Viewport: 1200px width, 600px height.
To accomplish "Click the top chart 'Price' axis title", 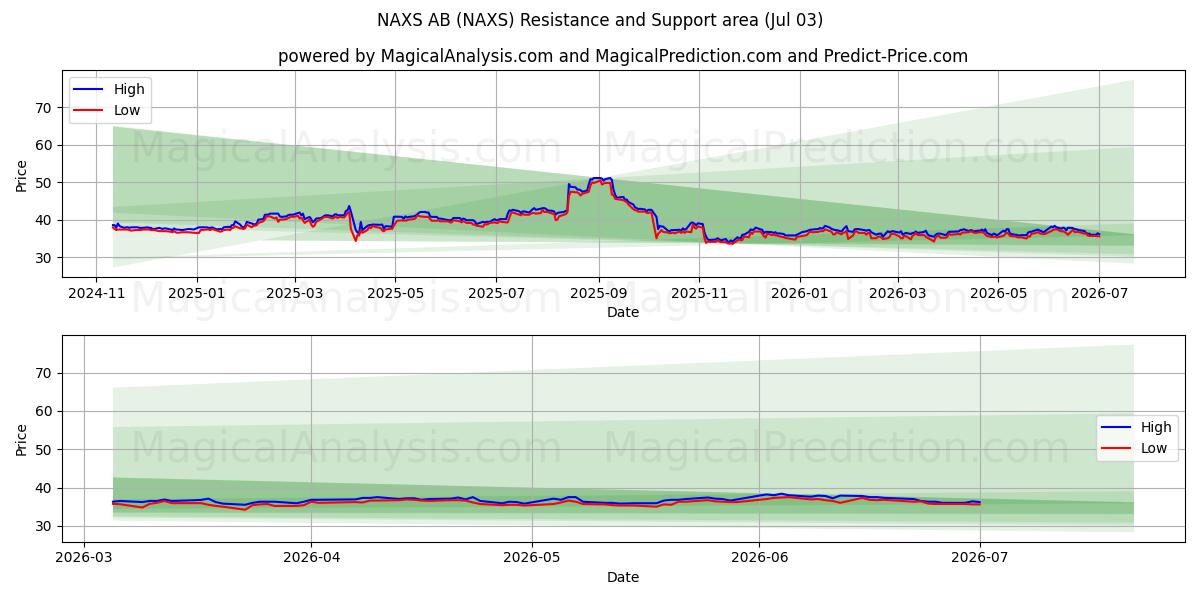I will tap(22, 175).
